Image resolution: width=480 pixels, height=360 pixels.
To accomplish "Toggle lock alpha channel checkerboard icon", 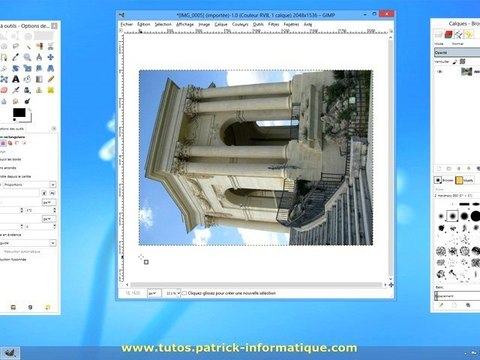I will (x=462, y=62).
